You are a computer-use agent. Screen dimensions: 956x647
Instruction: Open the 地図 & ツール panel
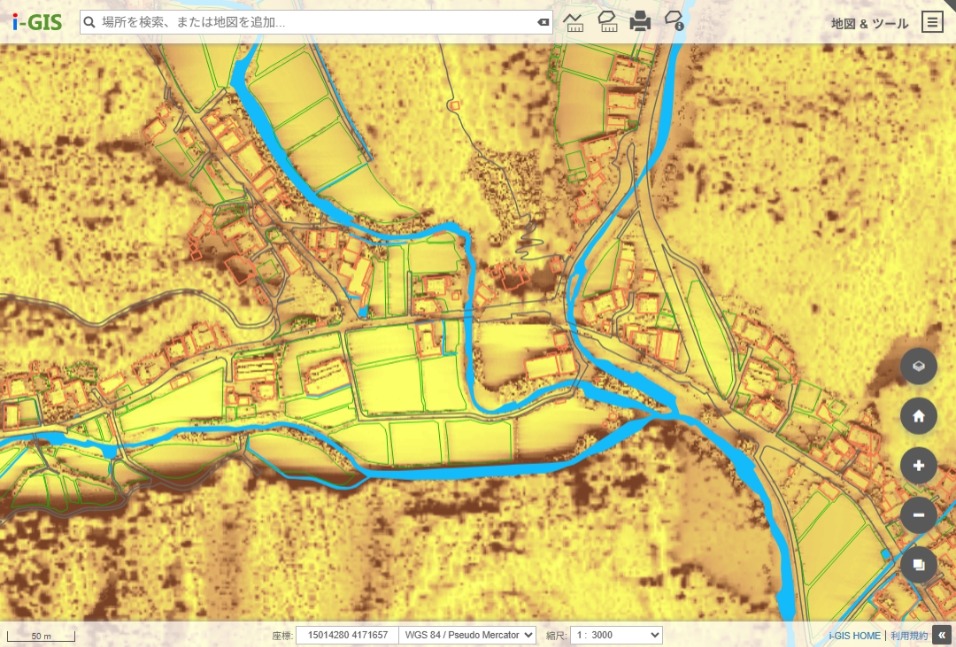pos(869,22)
